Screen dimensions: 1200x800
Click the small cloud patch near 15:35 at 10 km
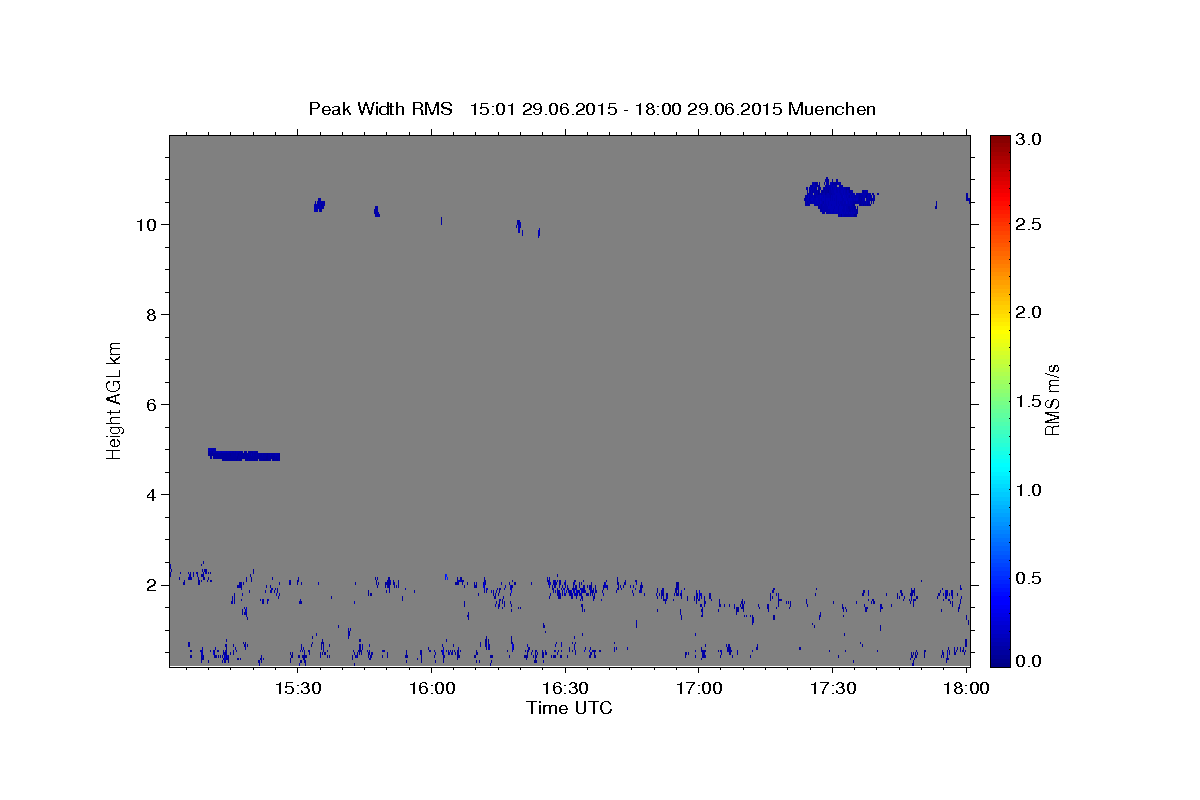click(319, 205)
